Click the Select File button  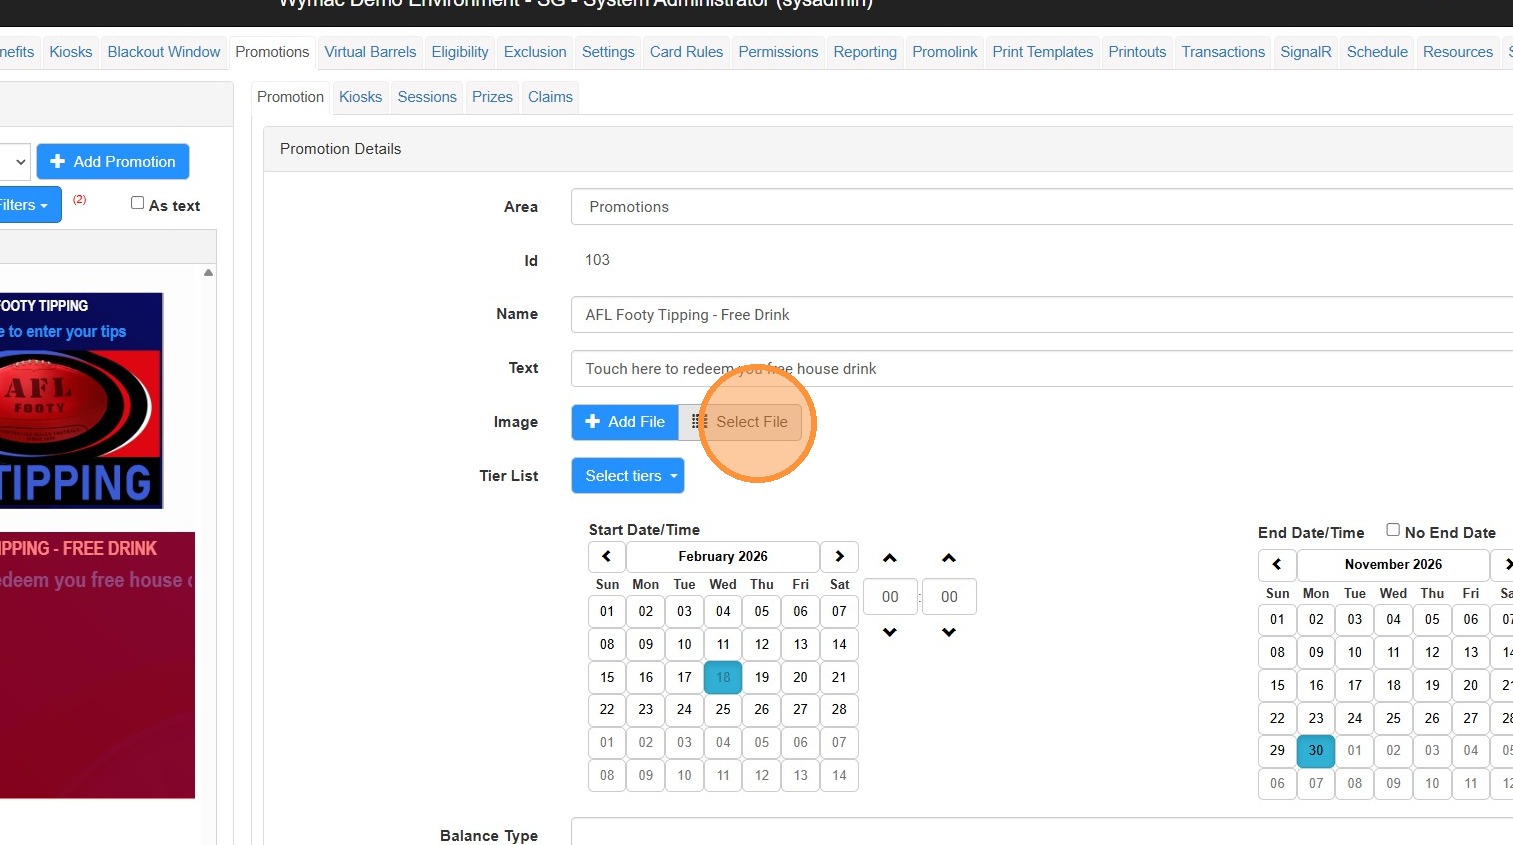point(741,422)
